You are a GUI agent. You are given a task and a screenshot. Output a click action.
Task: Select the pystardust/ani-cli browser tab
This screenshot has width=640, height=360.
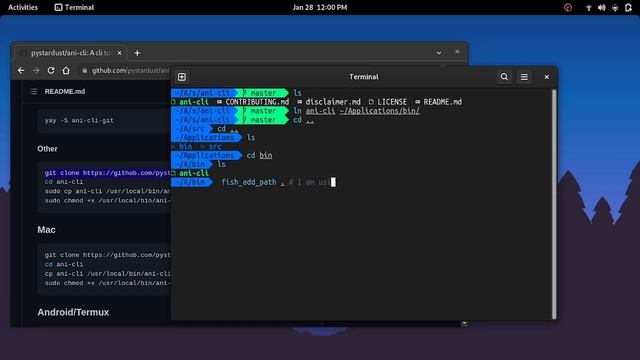click(x=71, y=53)
